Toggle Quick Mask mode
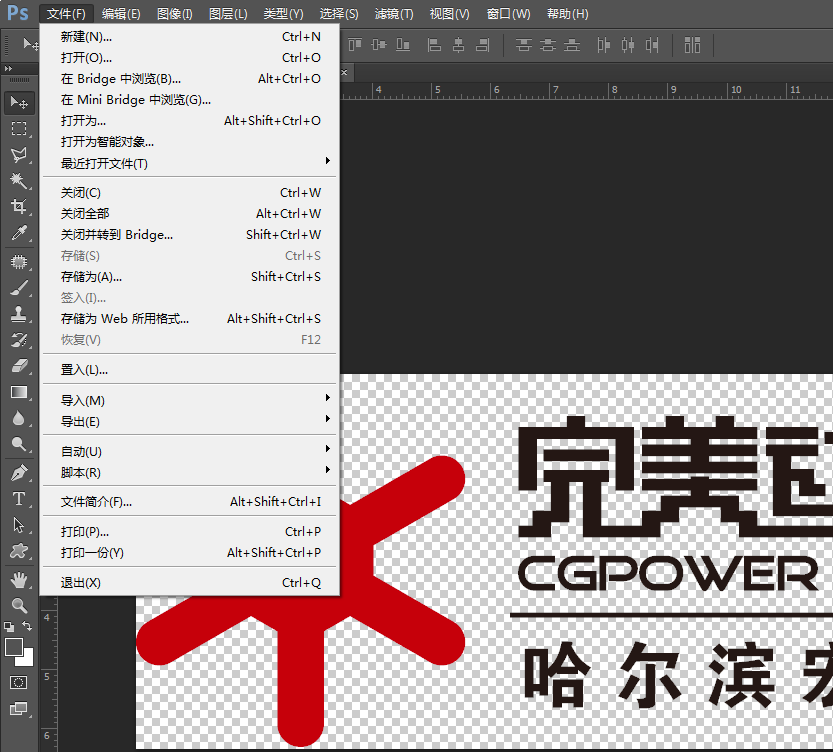This screenshot has height=752, width=833. (18, 682)
